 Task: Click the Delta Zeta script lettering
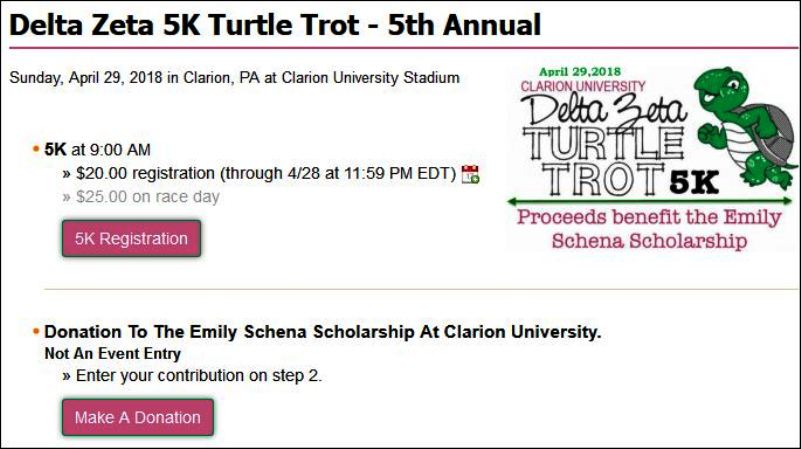[x=604, y=110]
